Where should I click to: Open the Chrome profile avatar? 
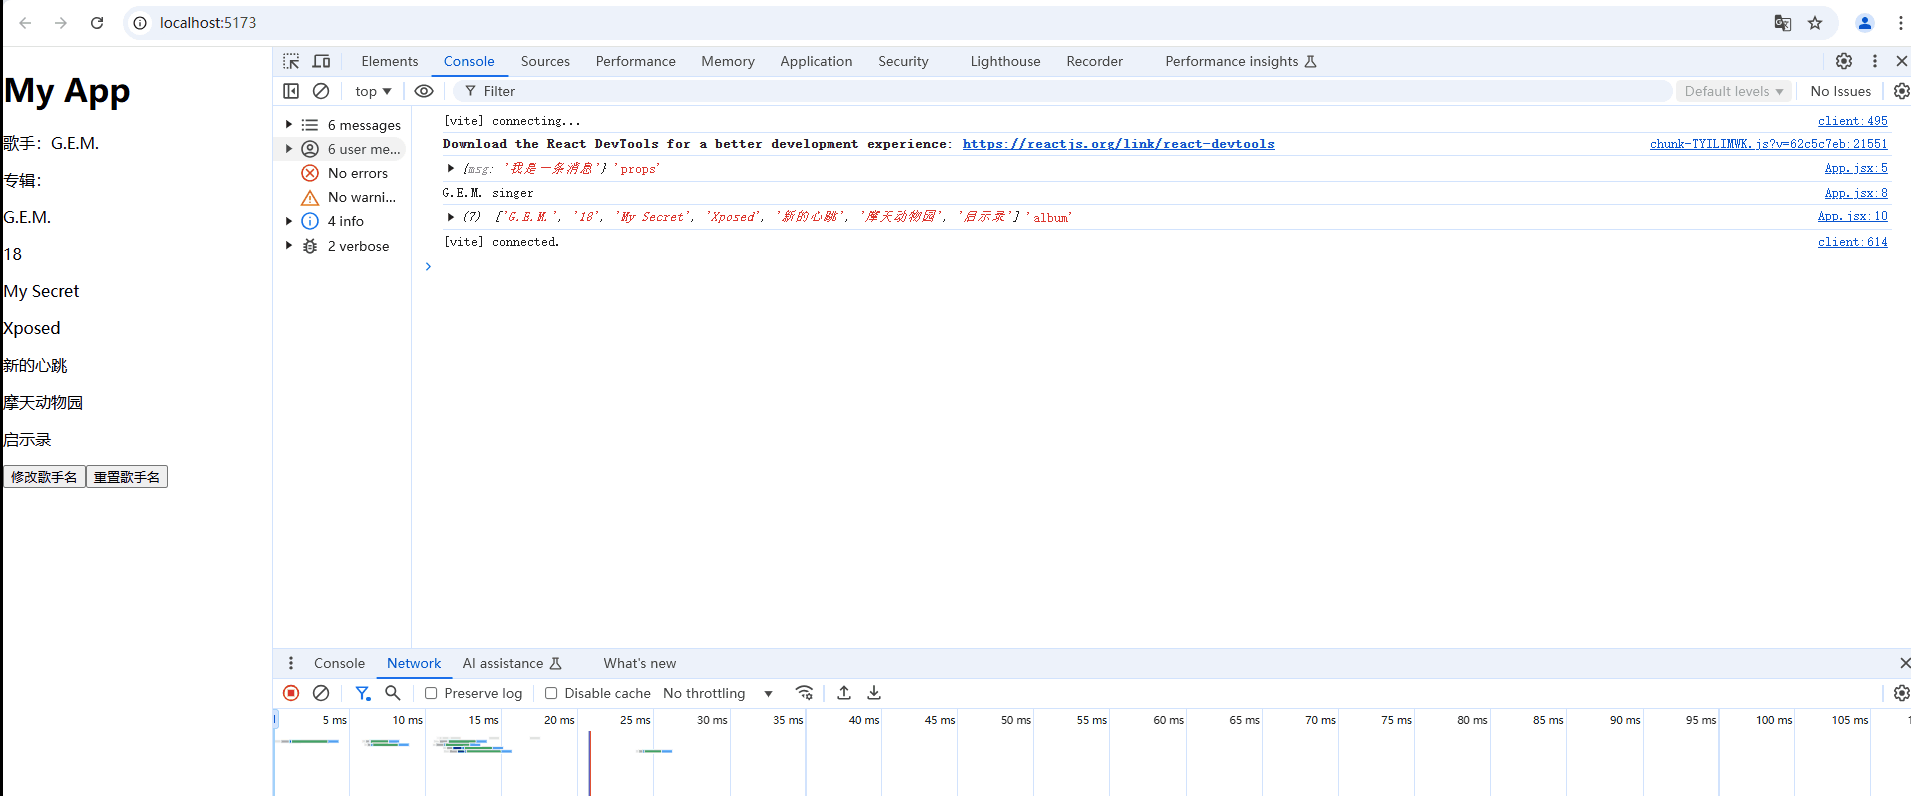[x=1865, y=23]
